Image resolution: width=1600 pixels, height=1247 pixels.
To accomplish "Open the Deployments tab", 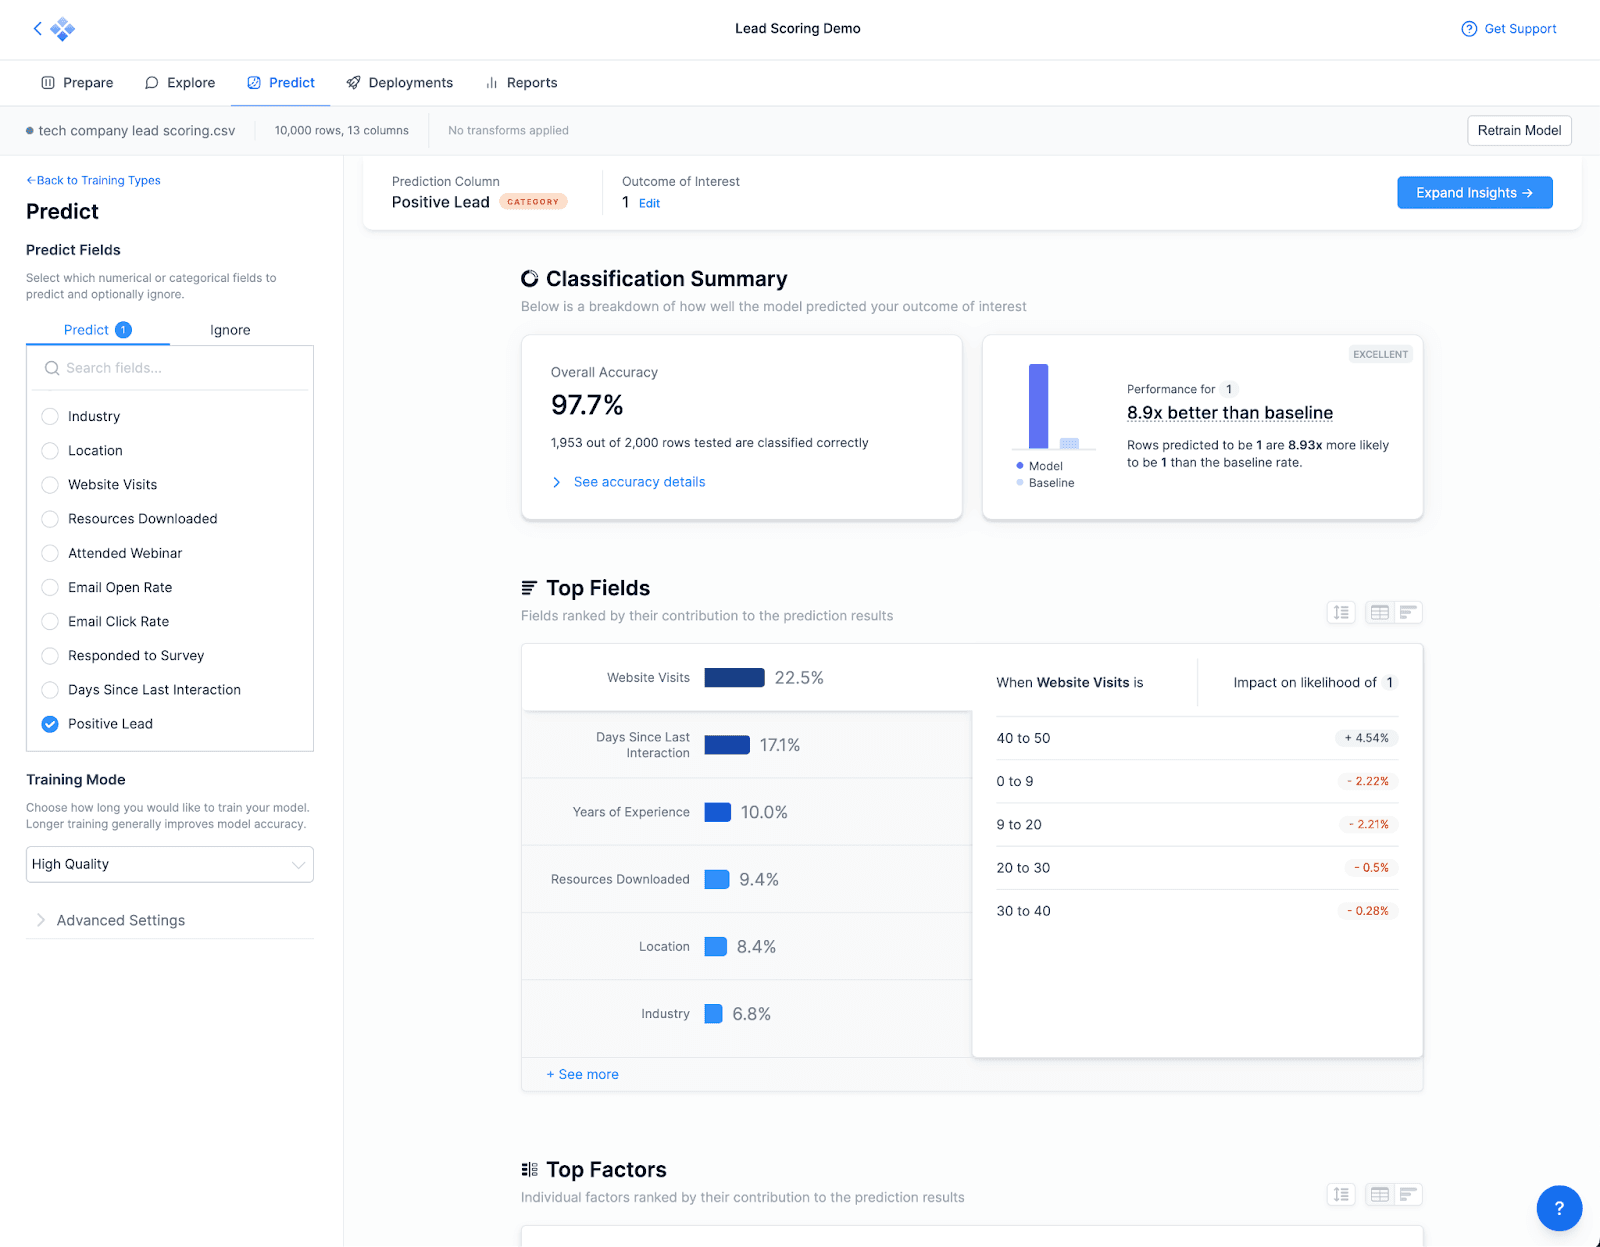I will 400,83.
